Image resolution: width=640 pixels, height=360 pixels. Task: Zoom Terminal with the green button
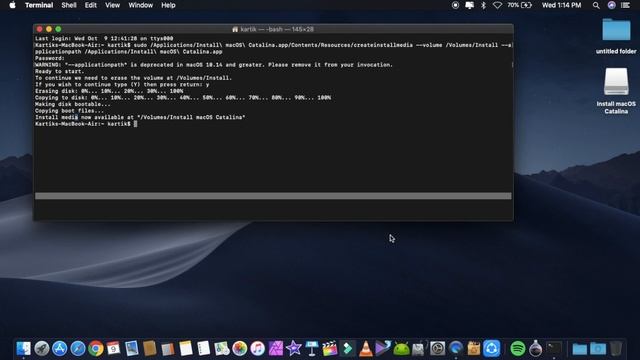tap(58, 29)
